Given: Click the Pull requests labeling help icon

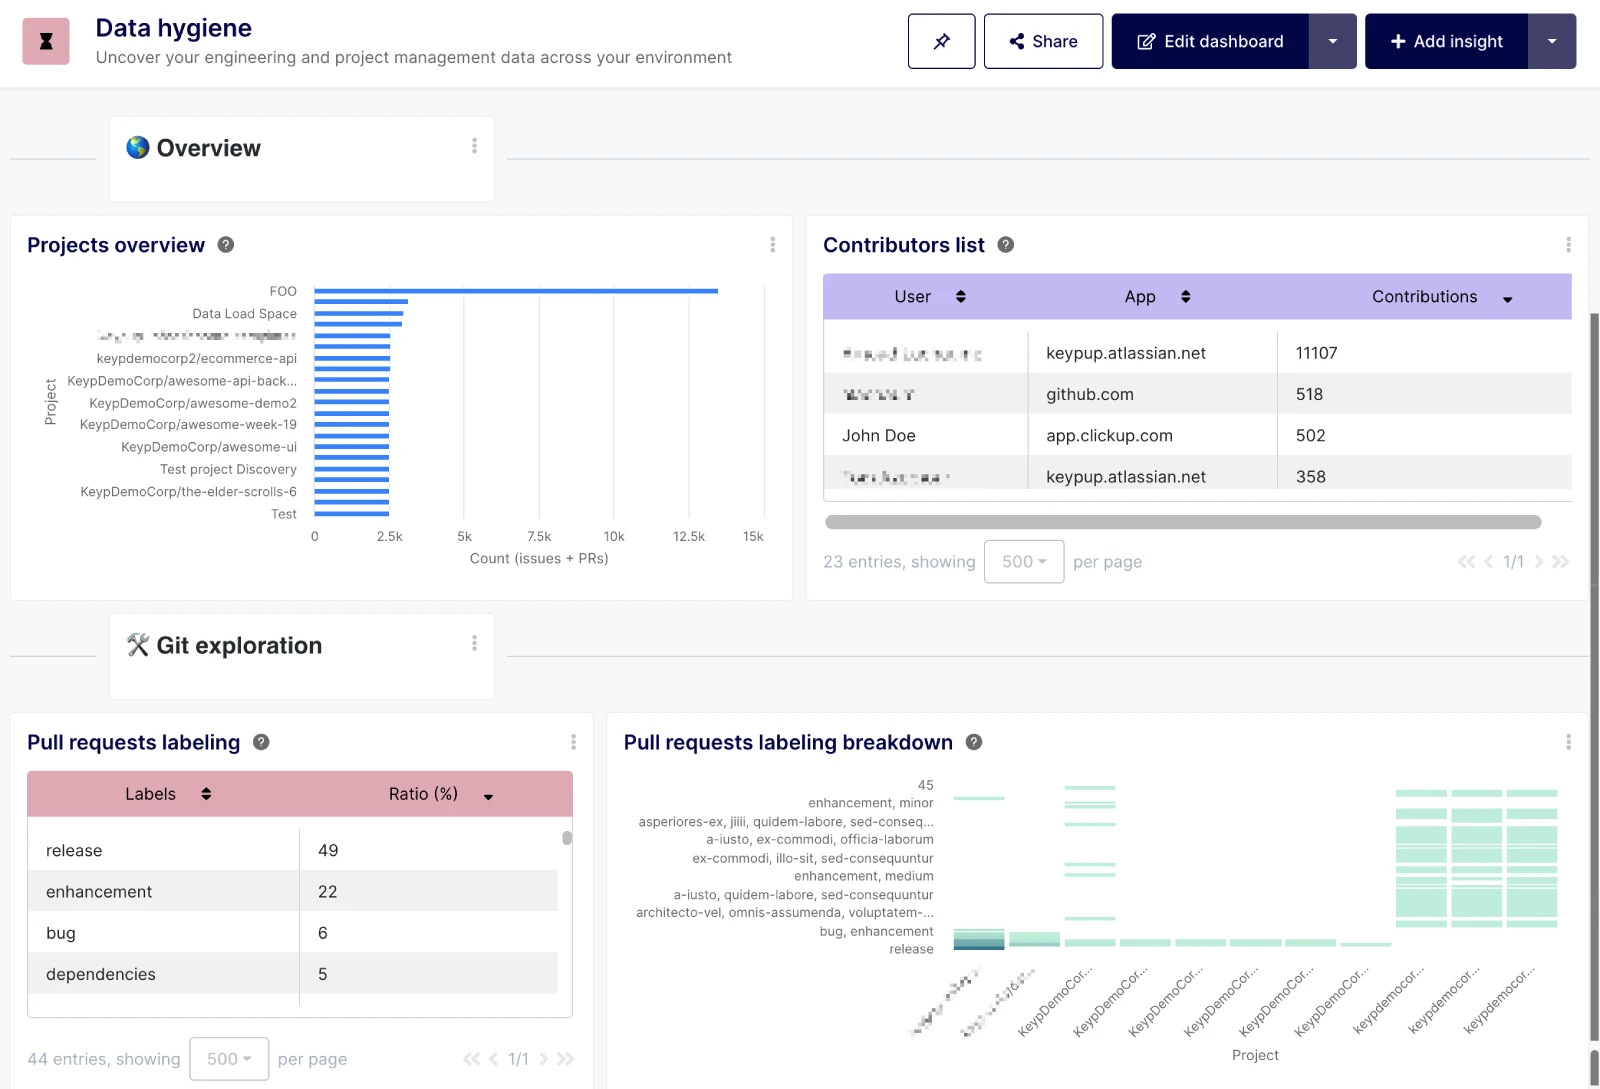Looking at the screenshot, I should pyautogui.click(x=261, y=742).
